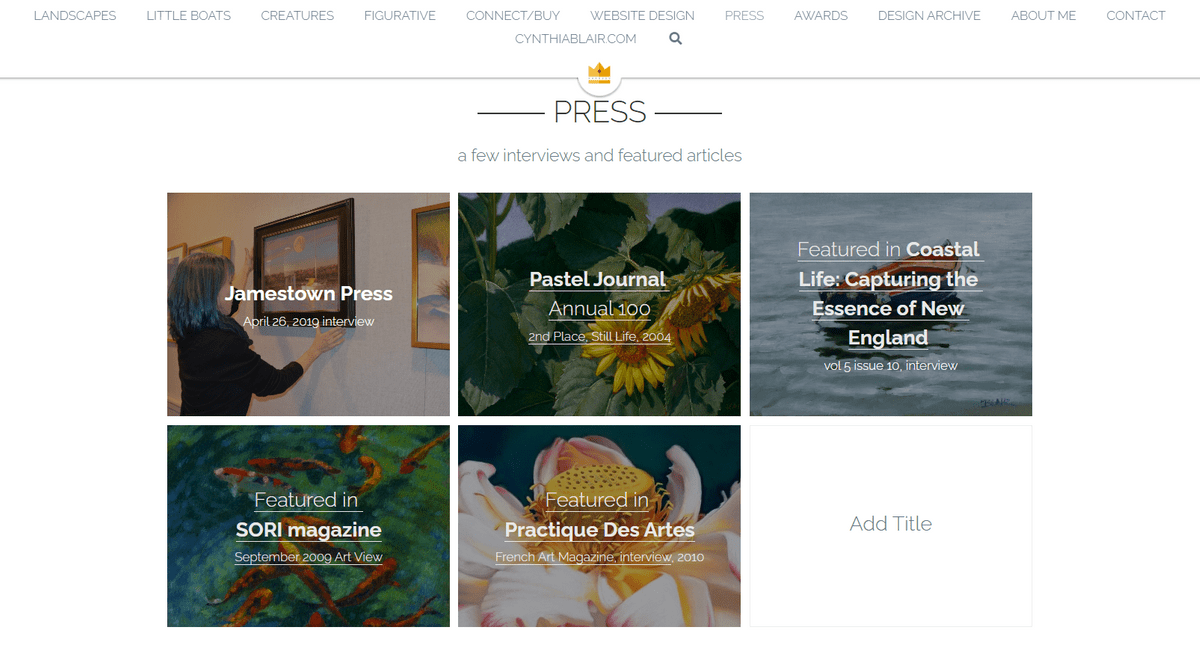The image size is (1200, 651).
Task: Open the Jamestown Press interview tile
Action: (x=308, y=304)
